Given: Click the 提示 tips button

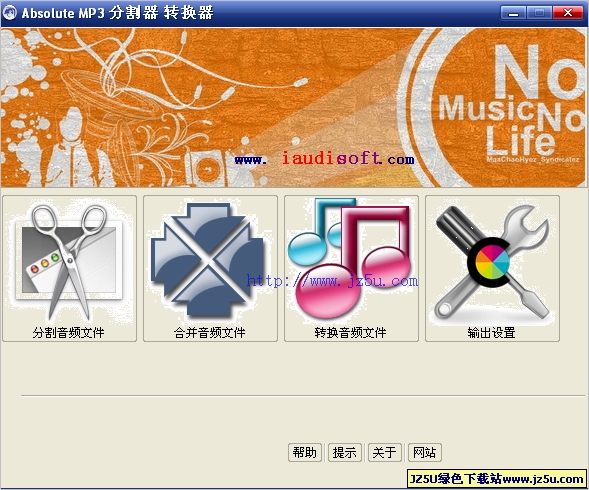Looking at the screenshot, I should coord(344,452).
